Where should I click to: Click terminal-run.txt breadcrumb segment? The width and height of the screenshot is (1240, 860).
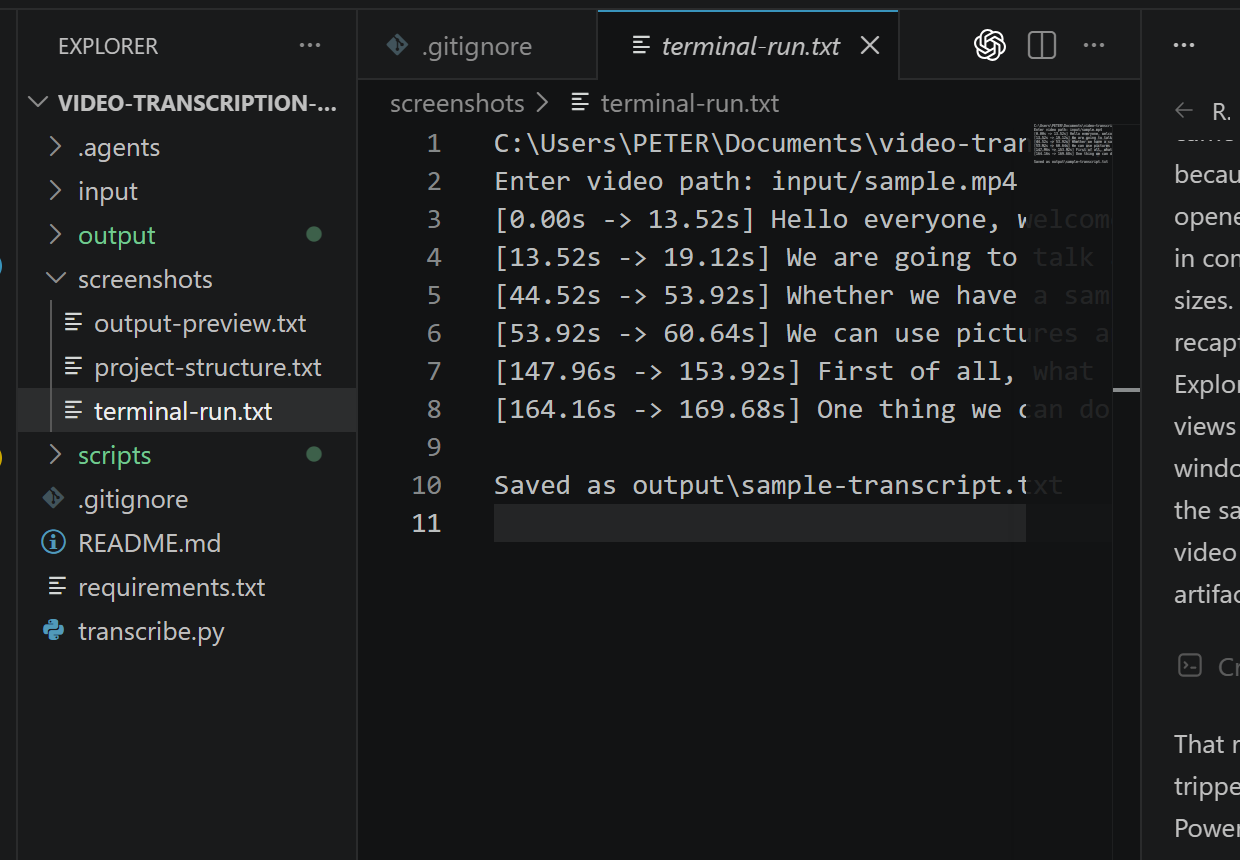coord(689,103)
